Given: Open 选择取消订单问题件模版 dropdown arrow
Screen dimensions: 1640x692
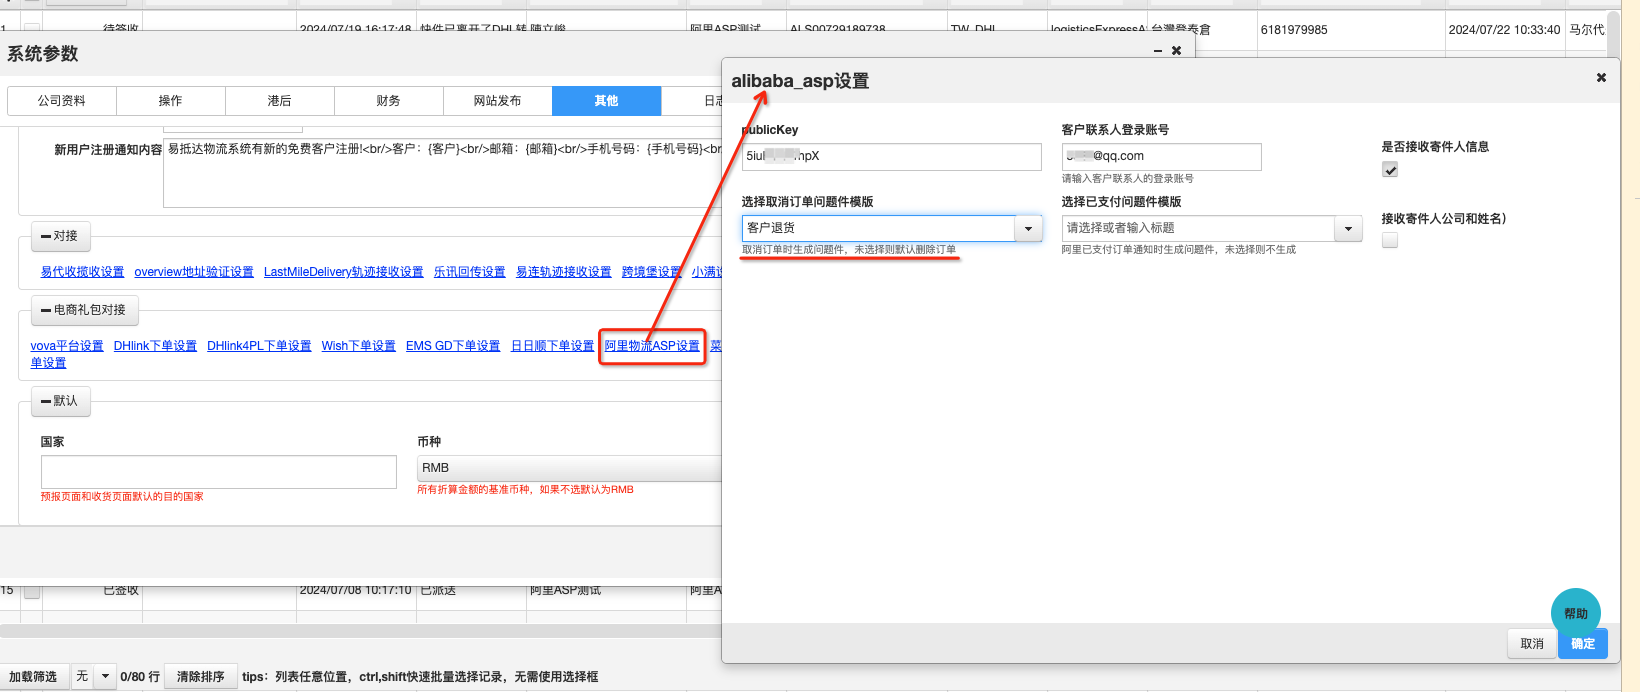Looking at the screenshot, I should tap(1028, 229).
